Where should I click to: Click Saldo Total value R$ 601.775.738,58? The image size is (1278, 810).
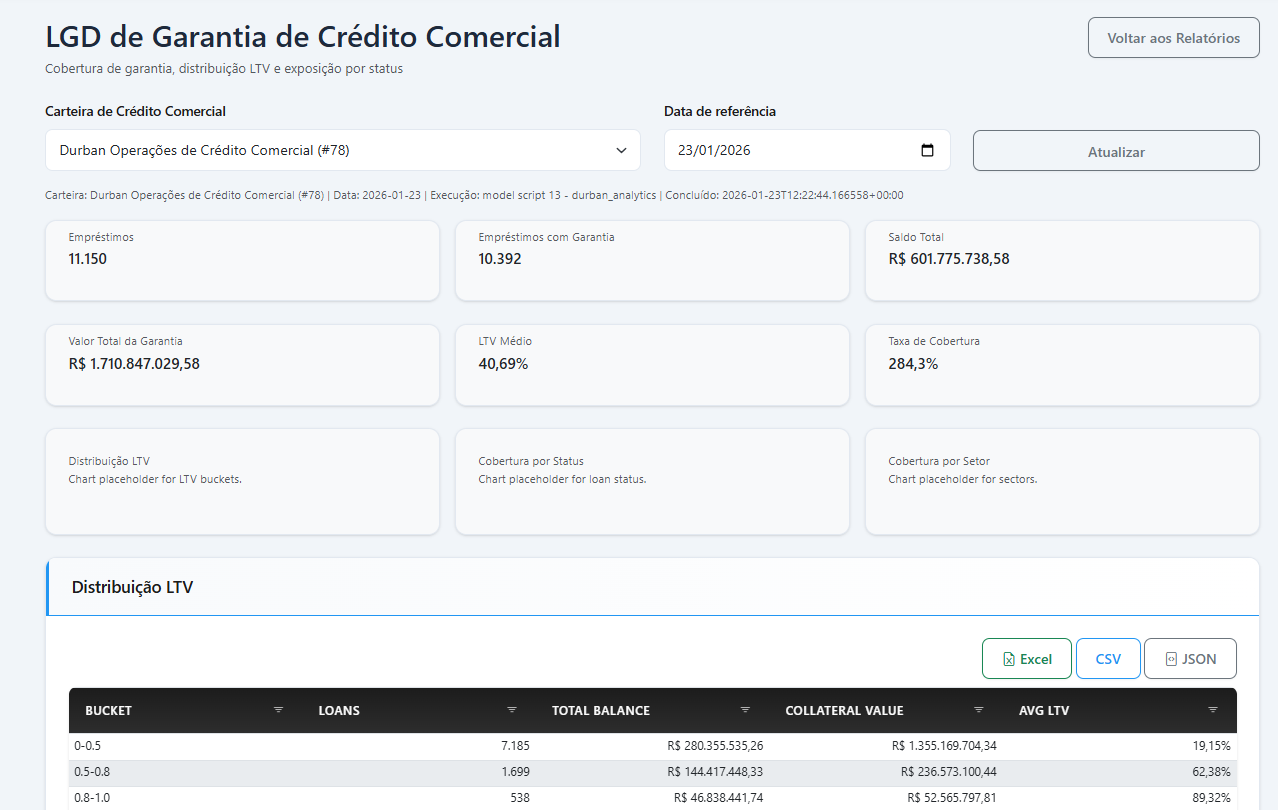[949, 259]
